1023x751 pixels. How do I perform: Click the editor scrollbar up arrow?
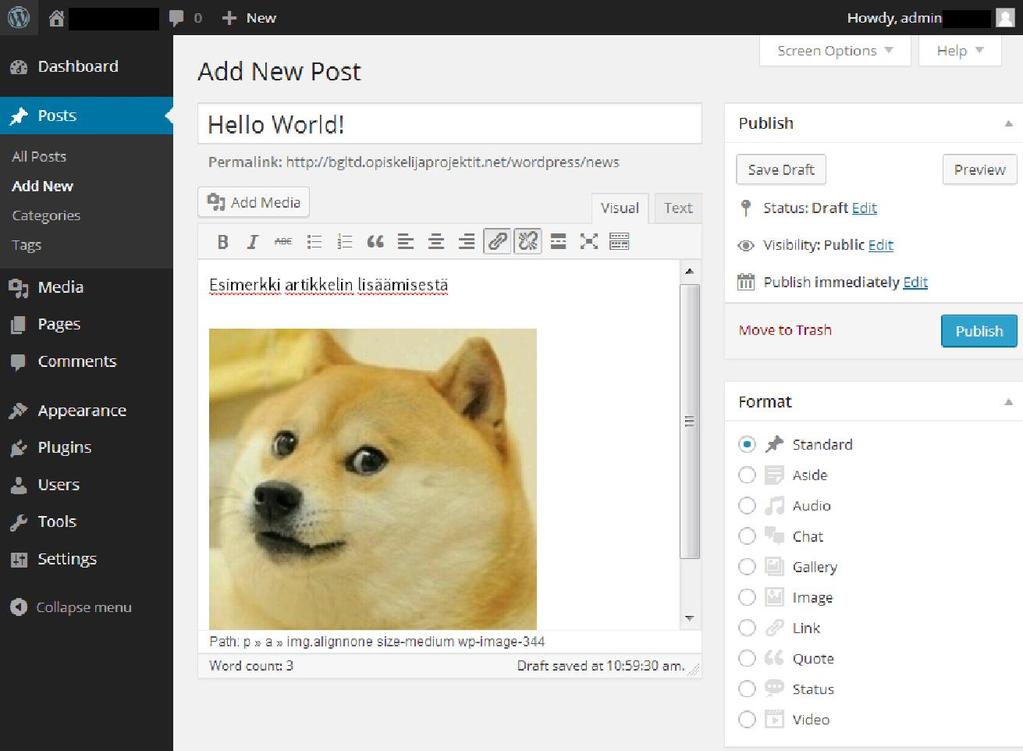point(690,271)
